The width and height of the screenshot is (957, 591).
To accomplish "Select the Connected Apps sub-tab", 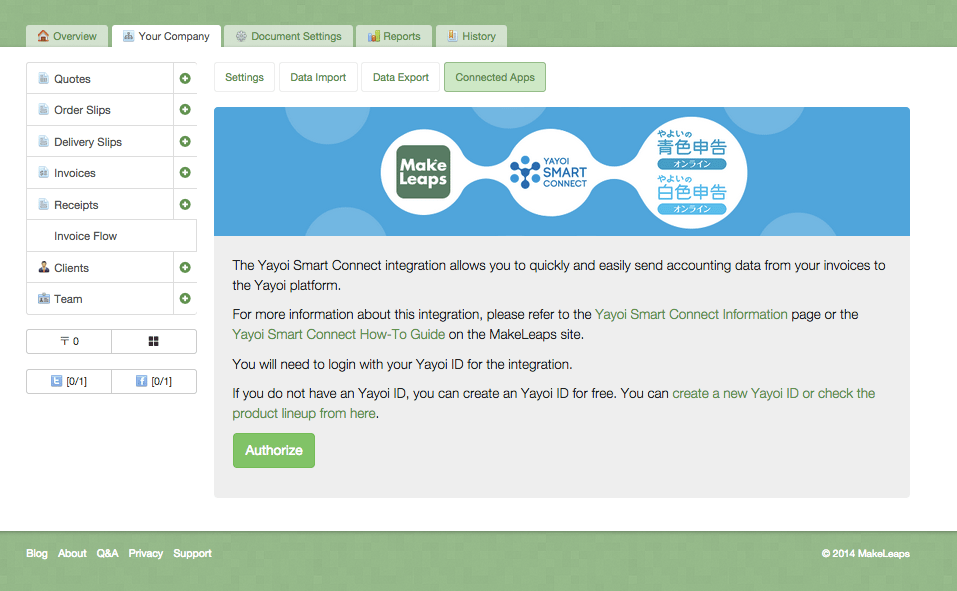I will [x=495, y=77].
